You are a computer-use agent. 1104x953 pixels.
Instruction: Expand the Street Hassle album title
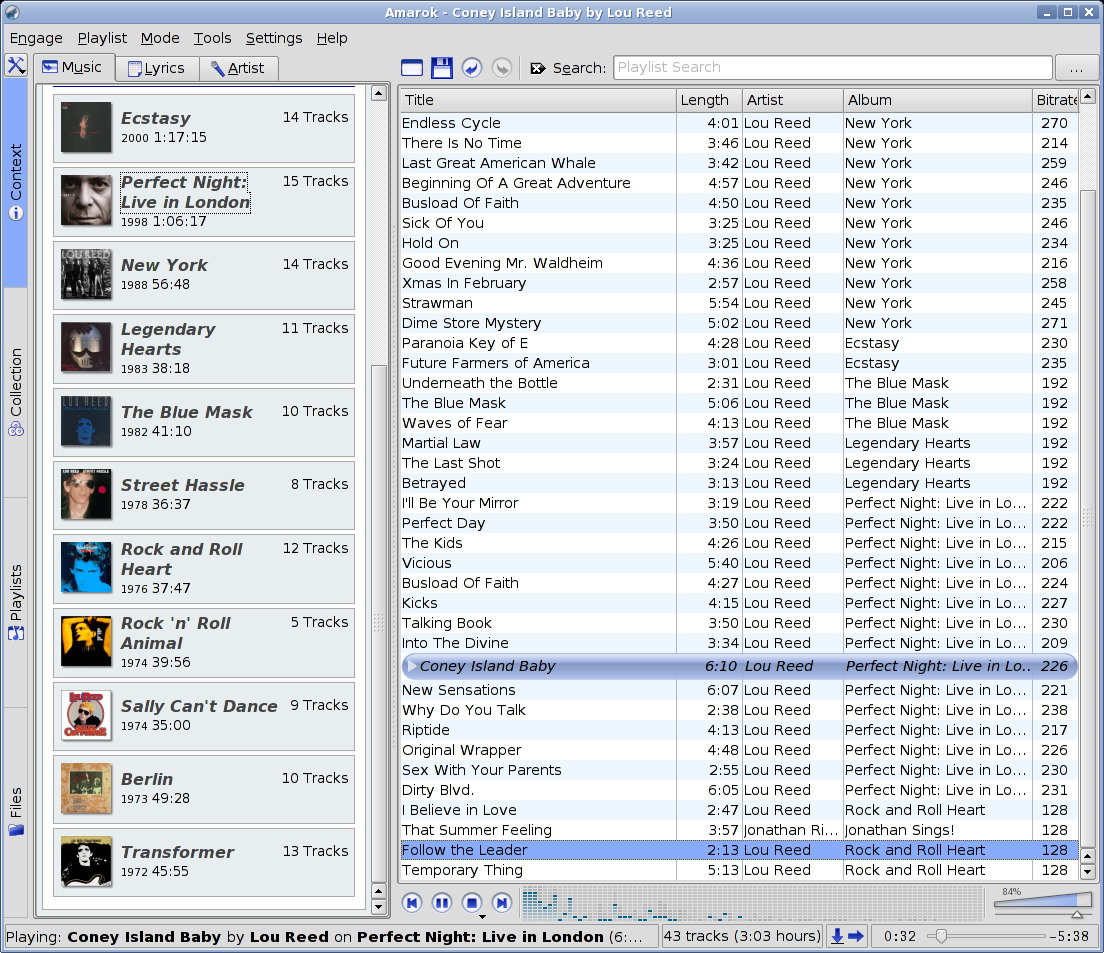(182, 484)
